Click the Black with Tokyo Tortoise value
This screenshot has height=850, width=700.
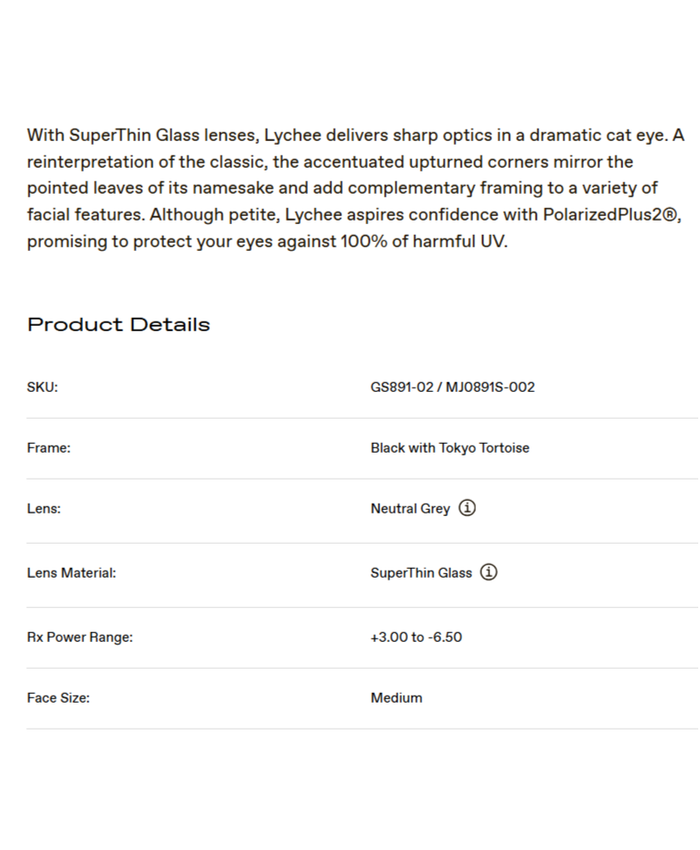click(x=449, y=448)
